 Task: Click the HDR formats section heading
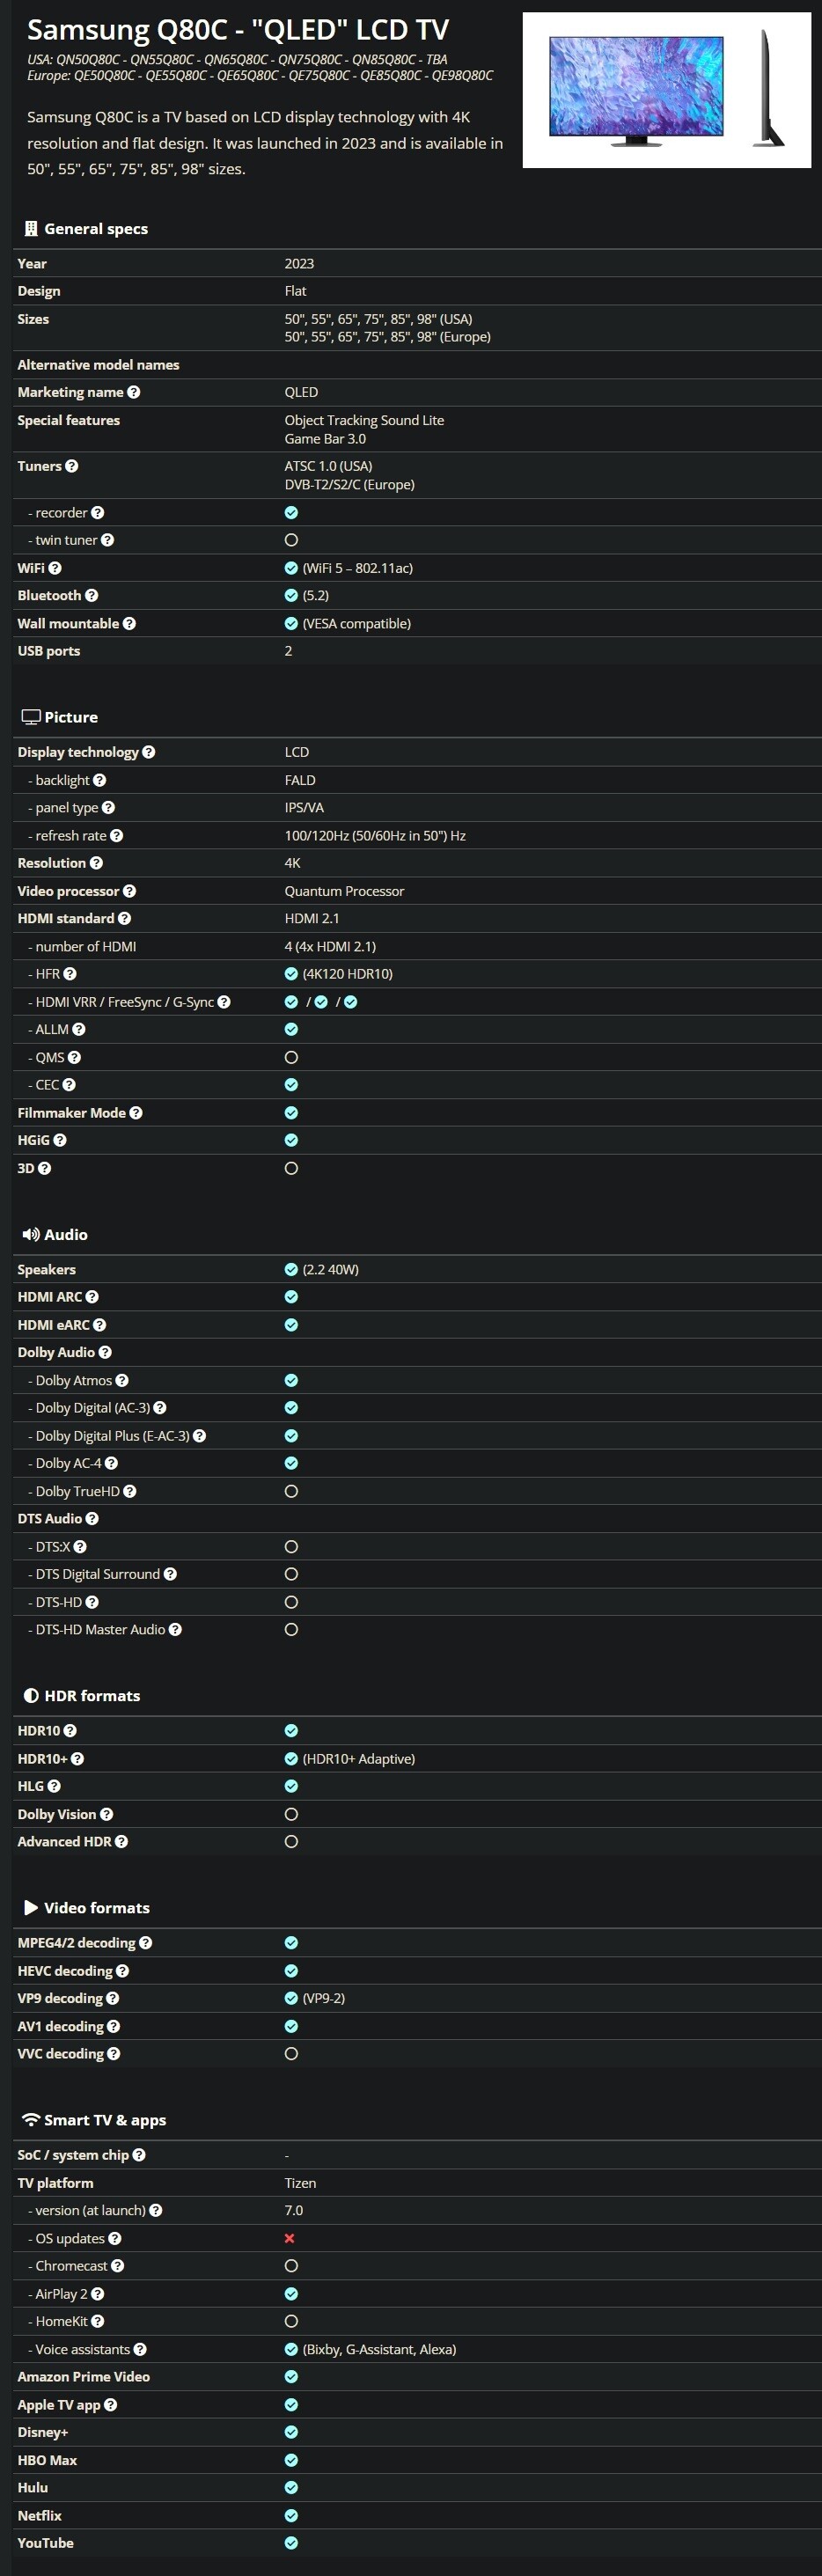[x=92, y=1696]
